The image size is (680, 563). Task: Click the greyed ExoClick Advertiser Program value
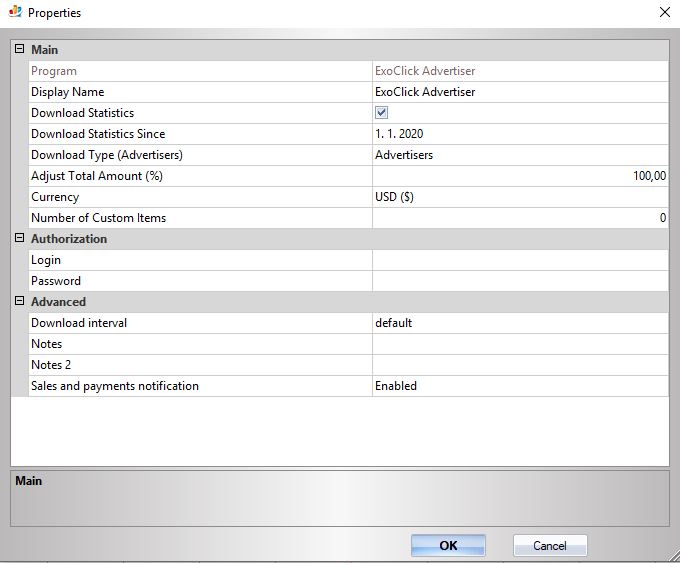[x=425, y=71]
